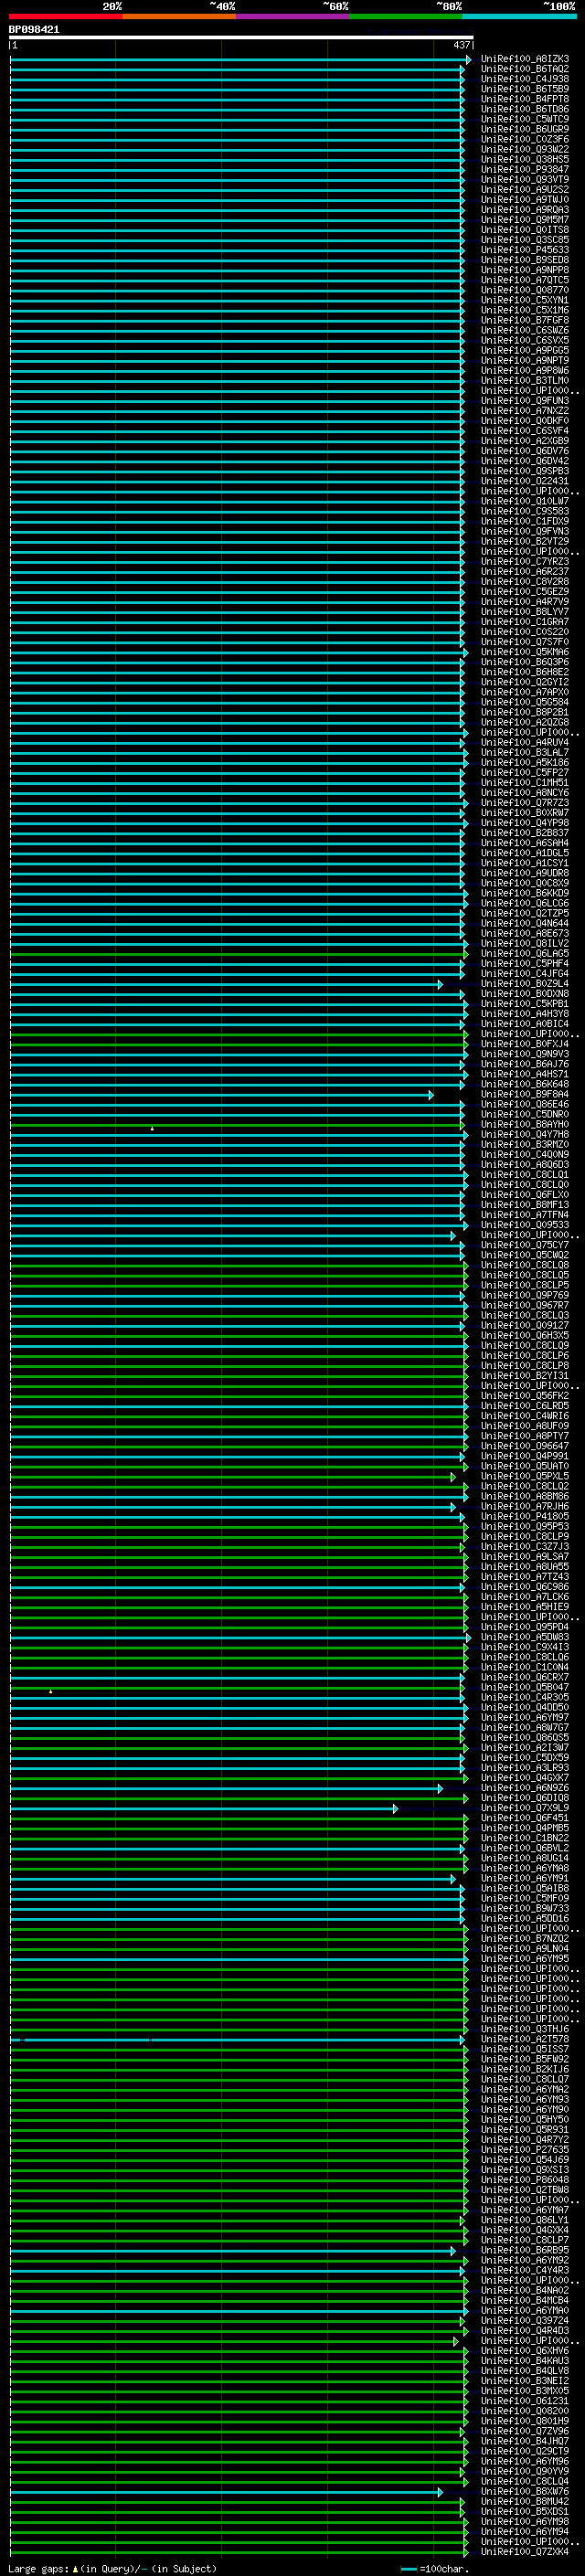The width and height of the screenshot is (585, 2576).
Task: Open the UniRef100_Q5B047 hit
Action: click(525, 1687)
